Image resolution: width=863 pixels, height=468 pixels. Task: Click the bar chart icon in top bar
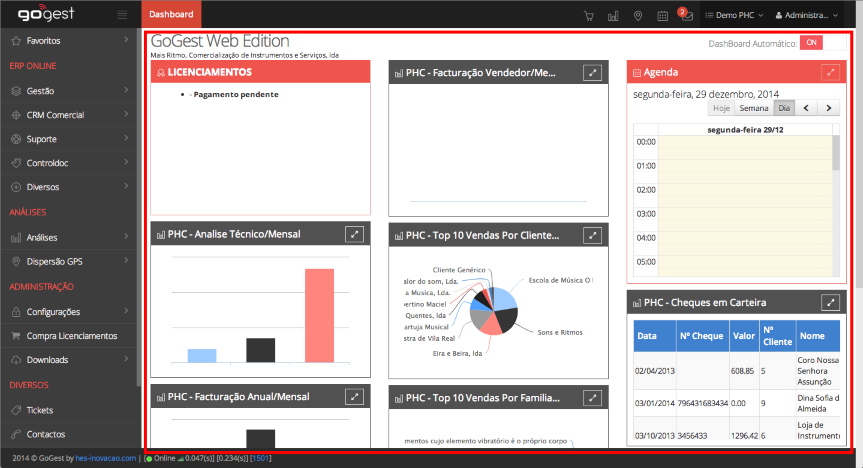(x=613, y=16)
